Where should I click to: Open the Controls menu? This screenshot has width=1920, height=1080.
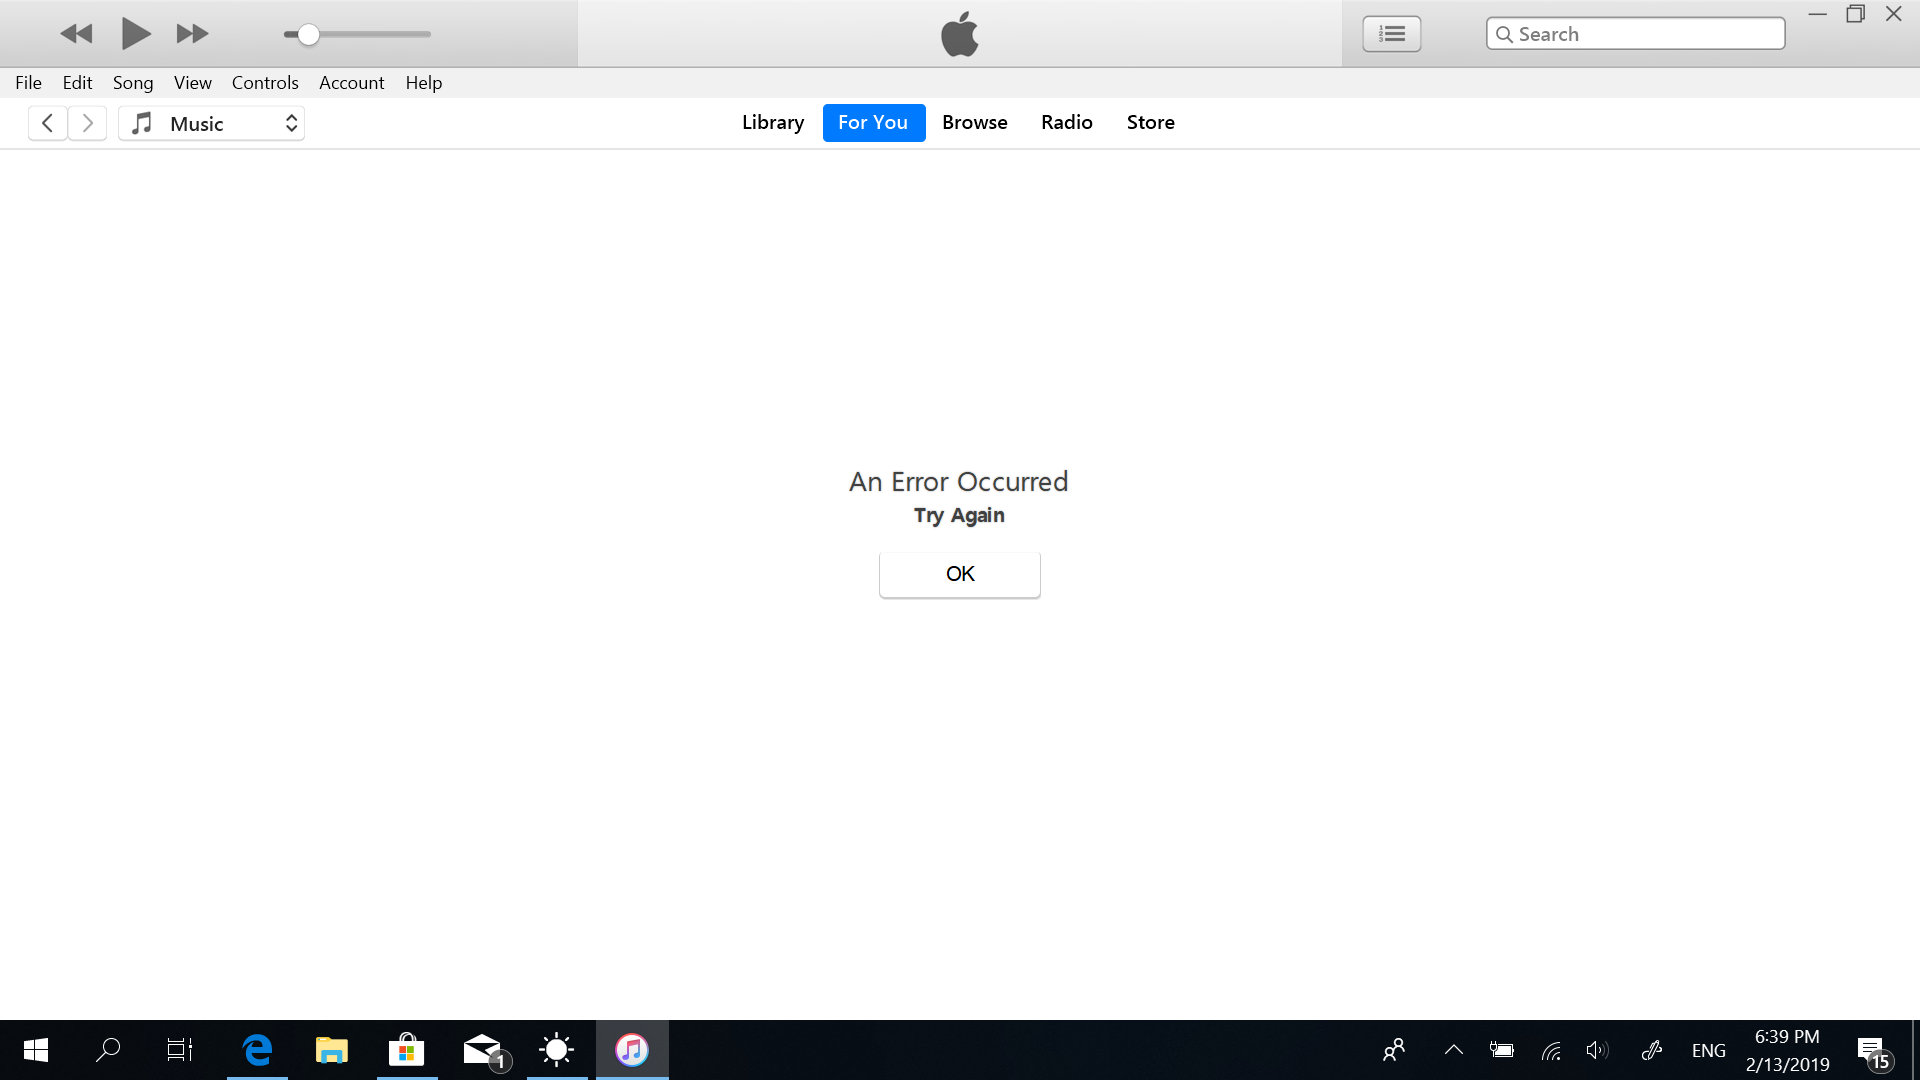coord(265,83)
